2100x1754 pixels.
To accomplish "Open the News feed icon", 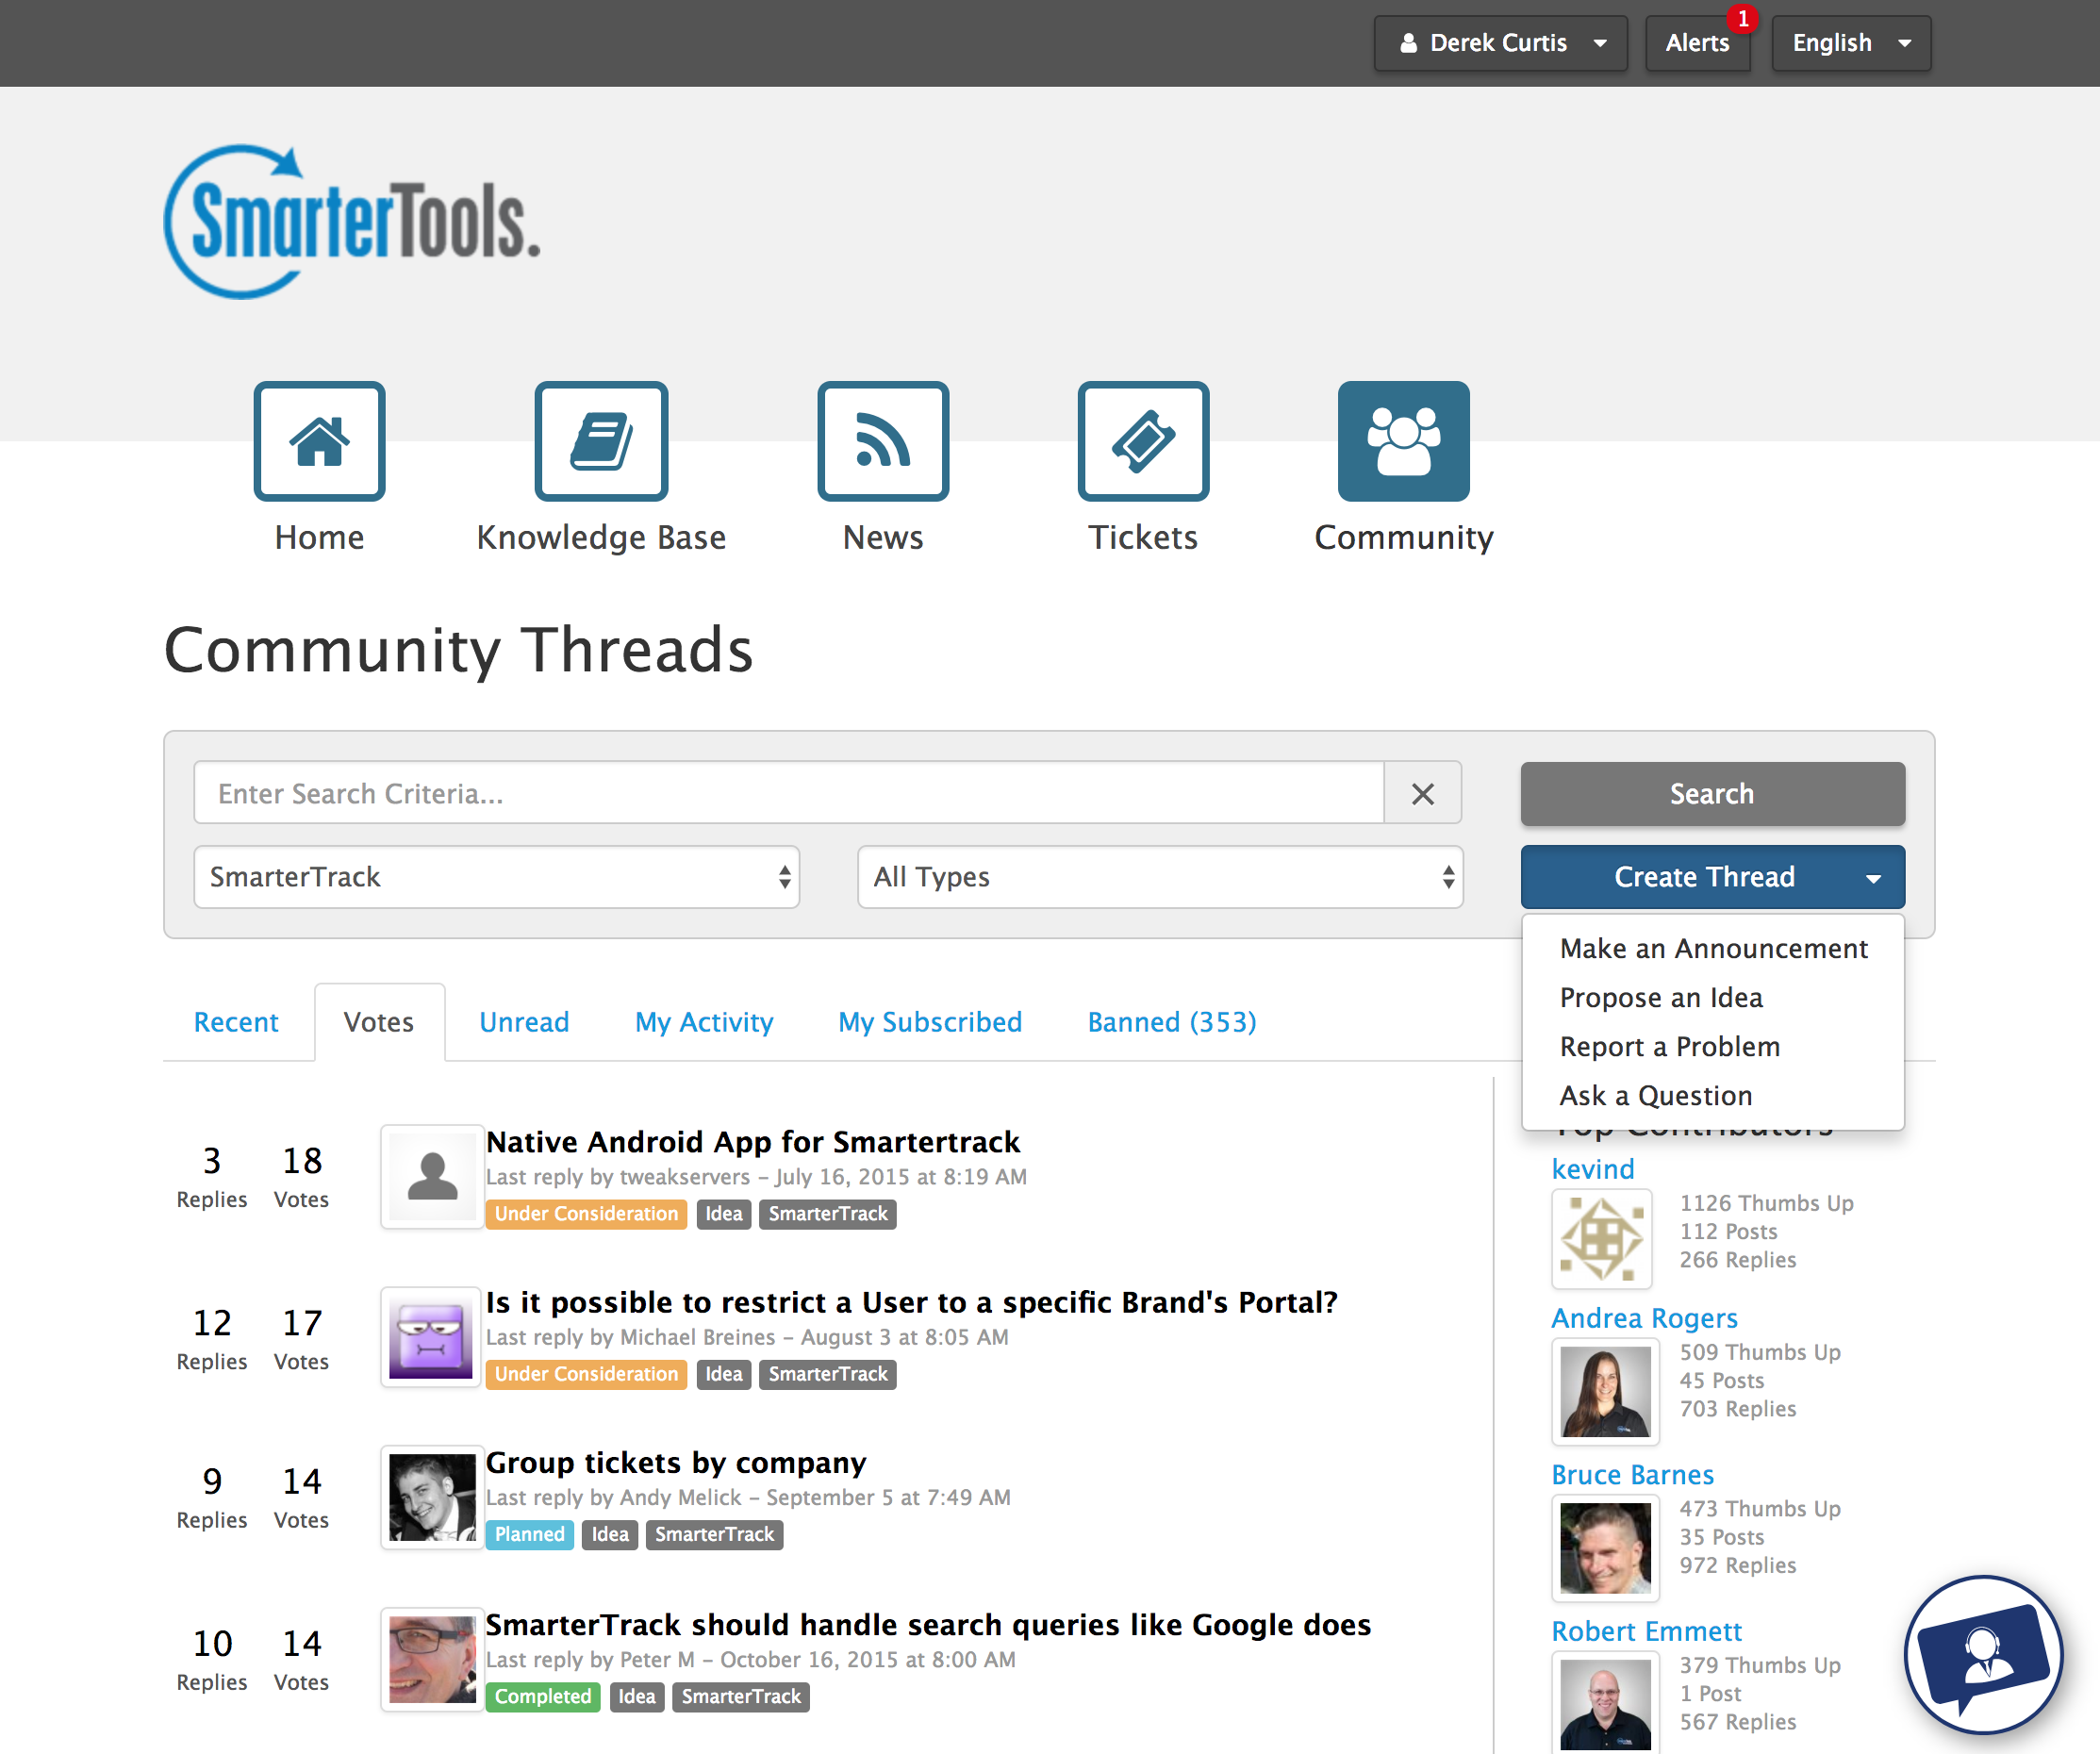I will pos(883,441).
